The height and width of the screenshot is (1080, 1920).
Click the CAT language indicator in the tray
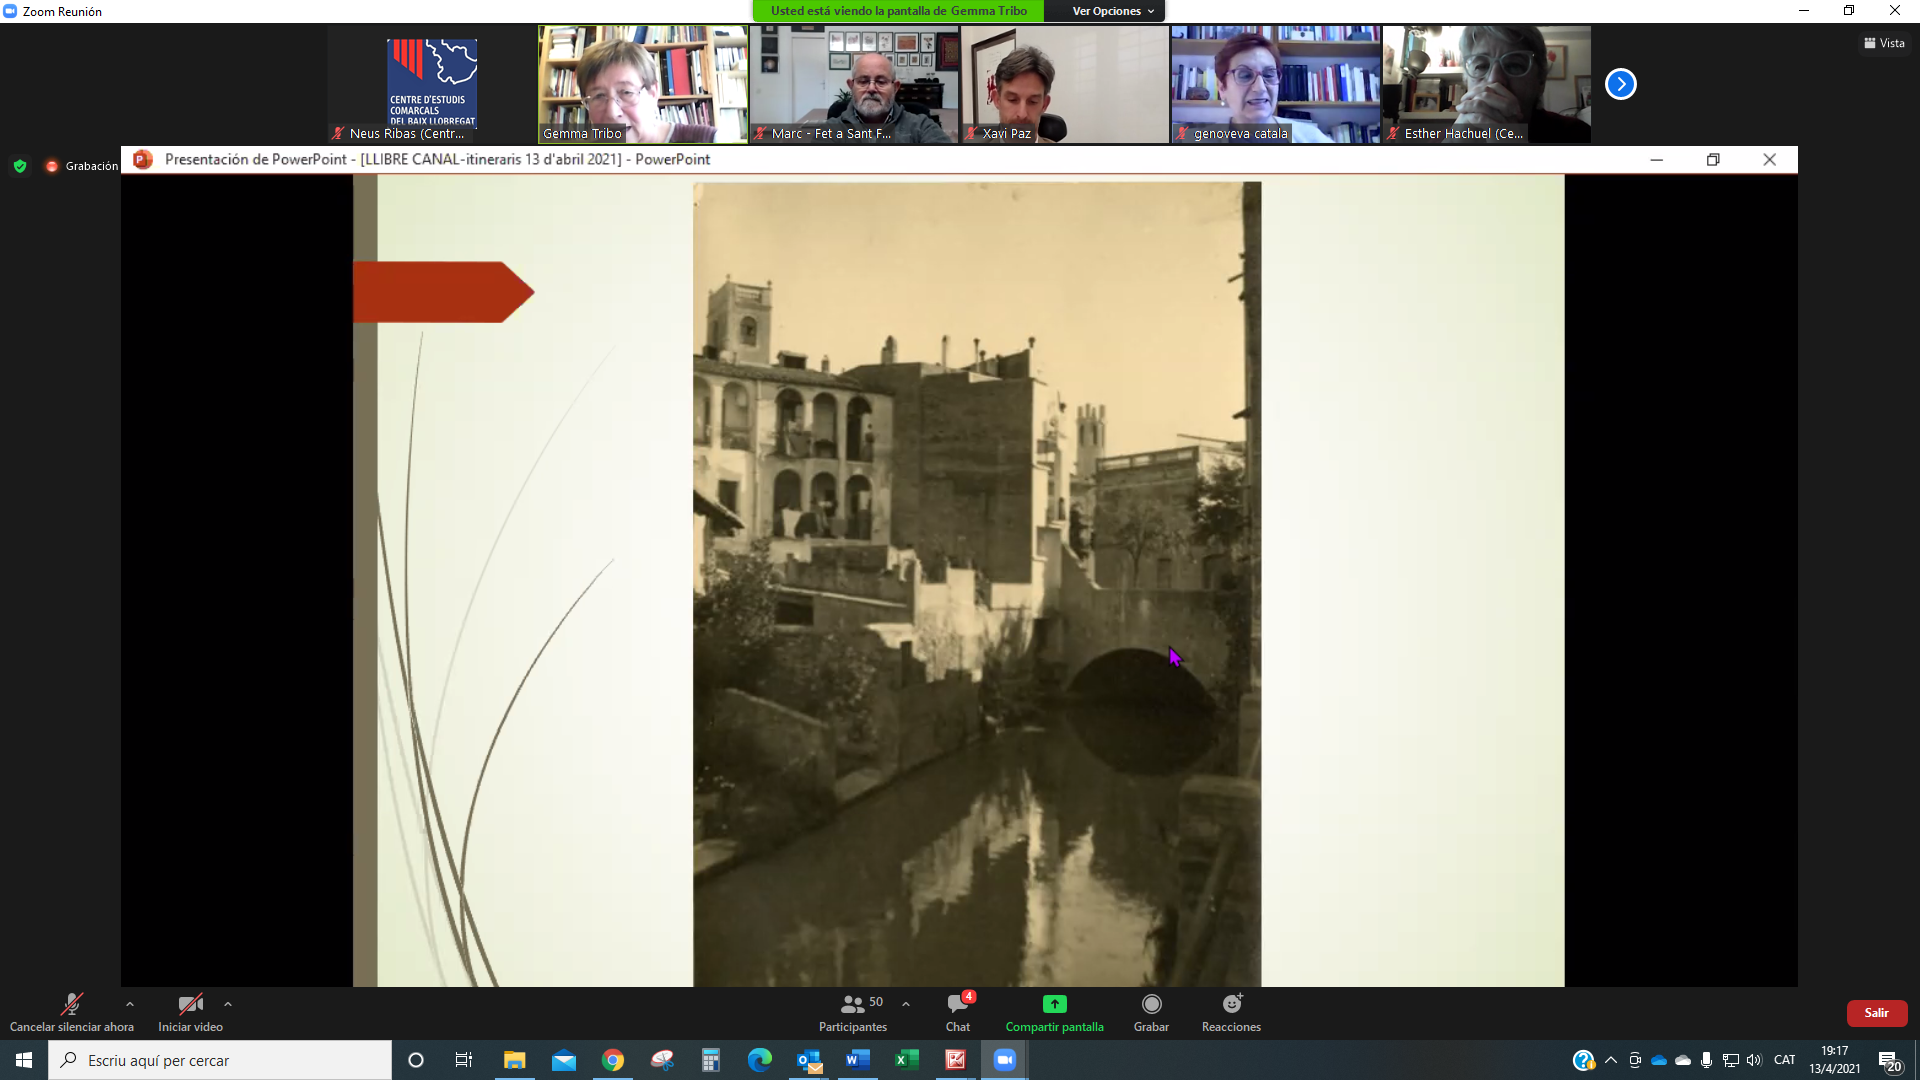tap(1784, 1060)
